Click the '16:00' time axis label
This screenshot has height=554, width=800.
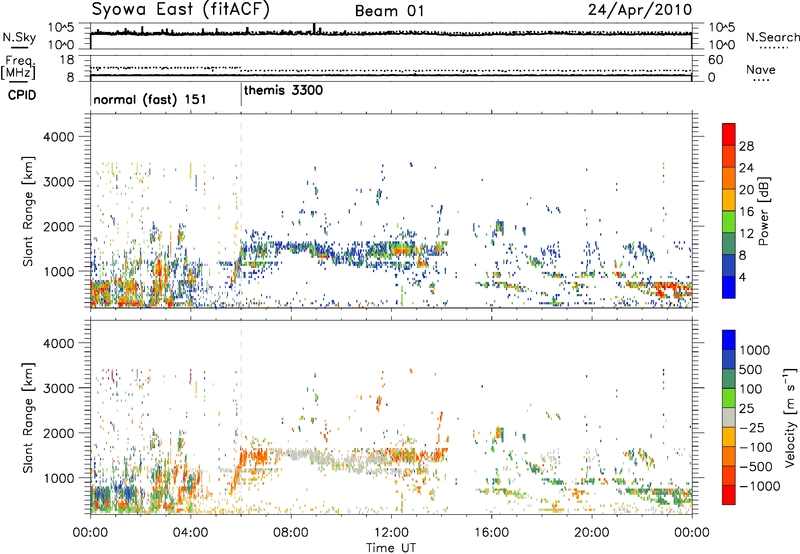pos(491,533)
